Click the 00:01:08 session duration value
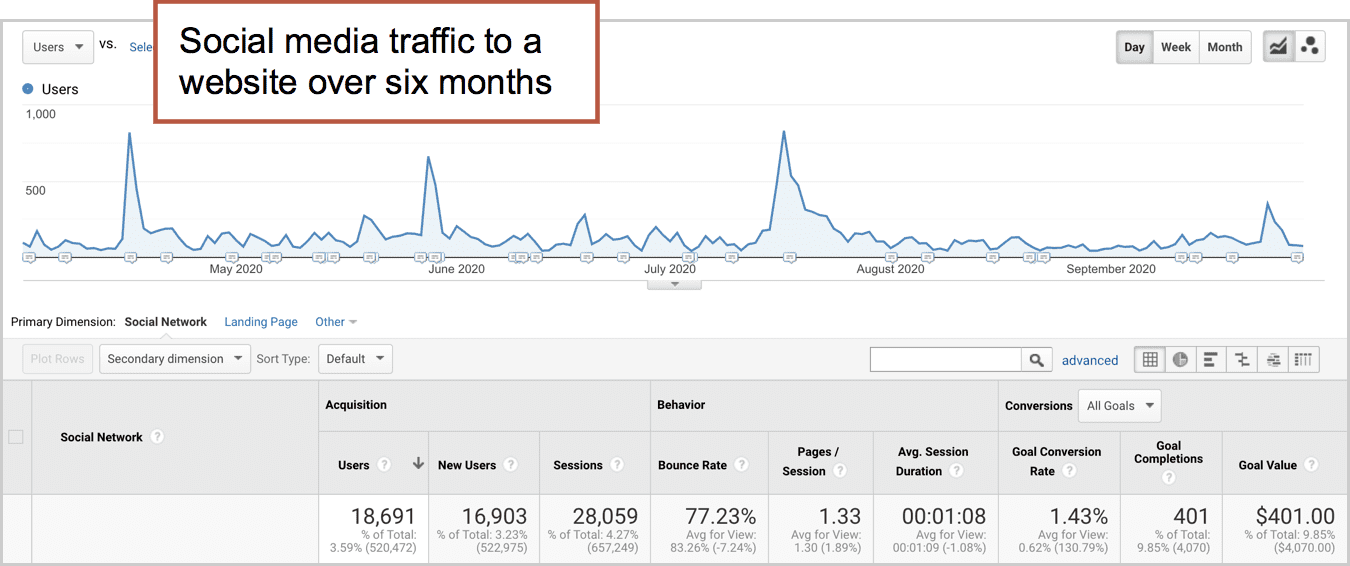The height and width of the screenshot is (566, 1350). point(944,516)
